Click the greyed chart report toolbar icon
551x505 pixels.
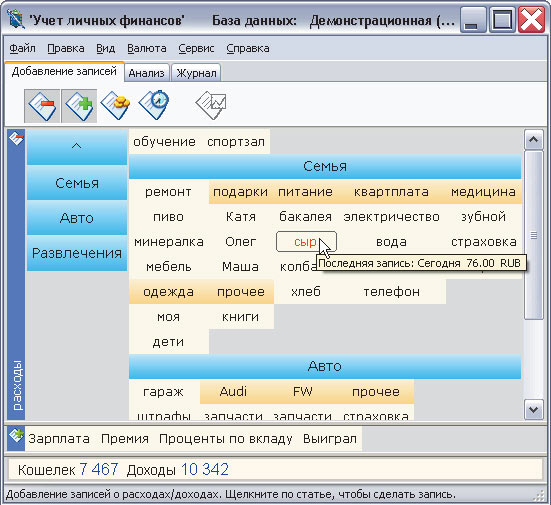[x=210, y=105]
